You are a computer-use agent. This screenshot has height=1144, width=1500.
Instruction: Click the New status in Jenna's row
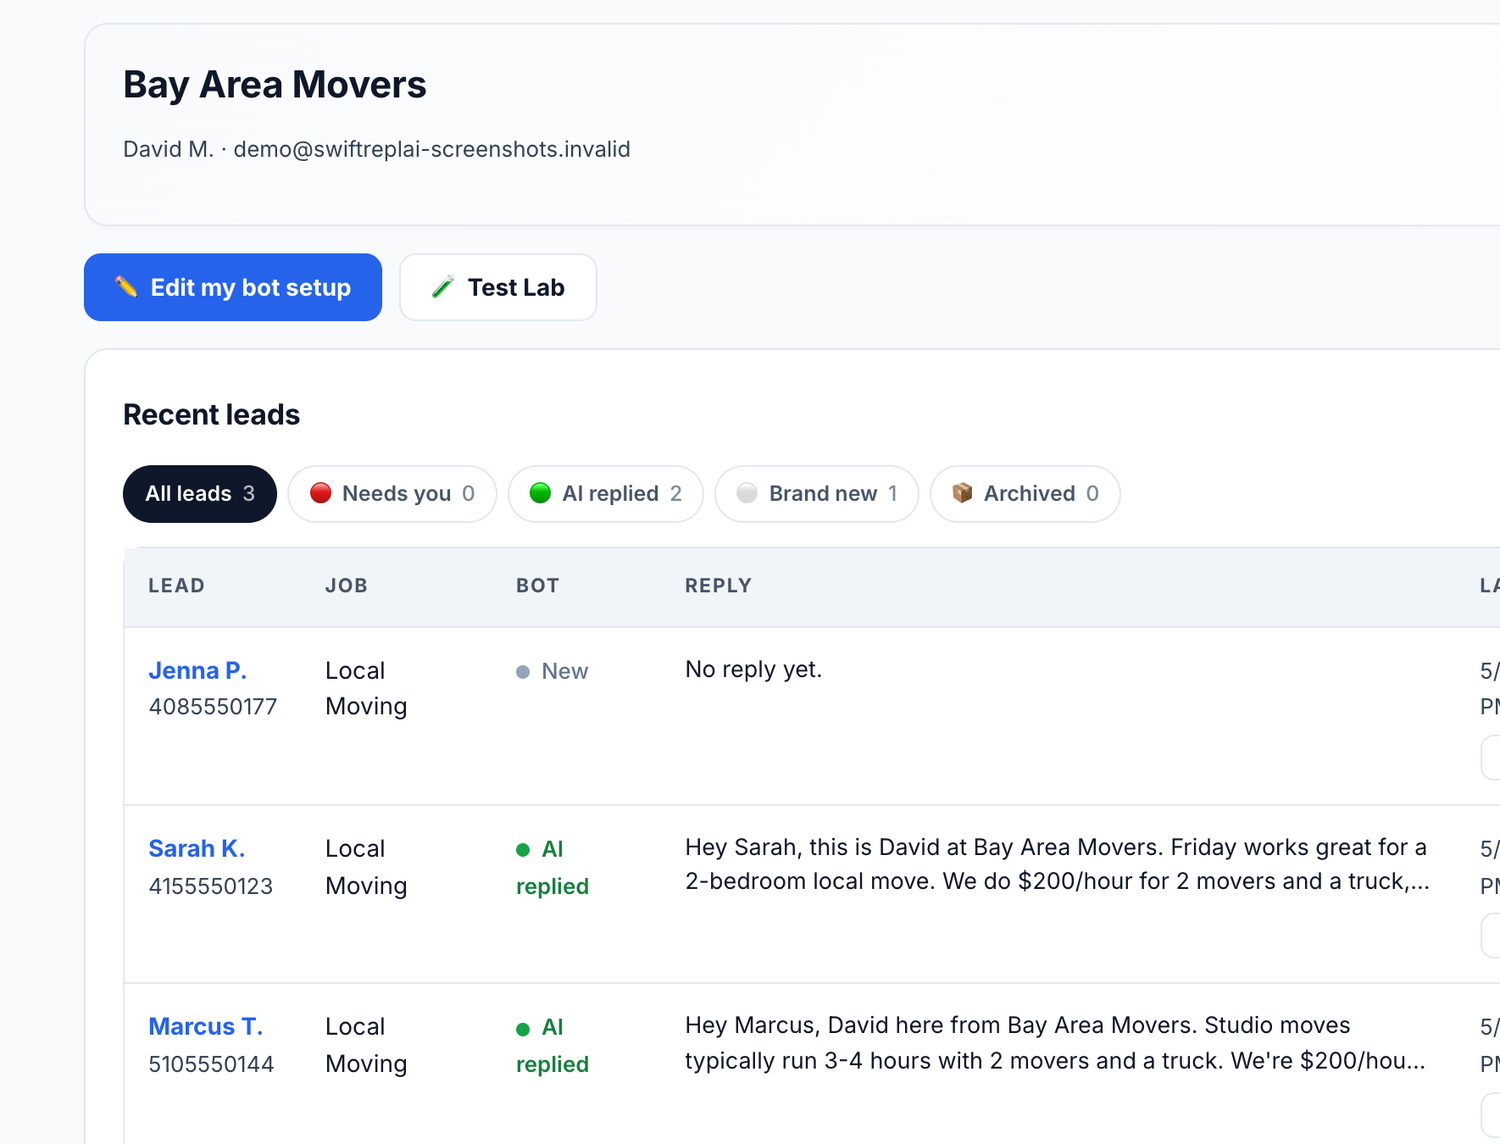tap(552, 672)
